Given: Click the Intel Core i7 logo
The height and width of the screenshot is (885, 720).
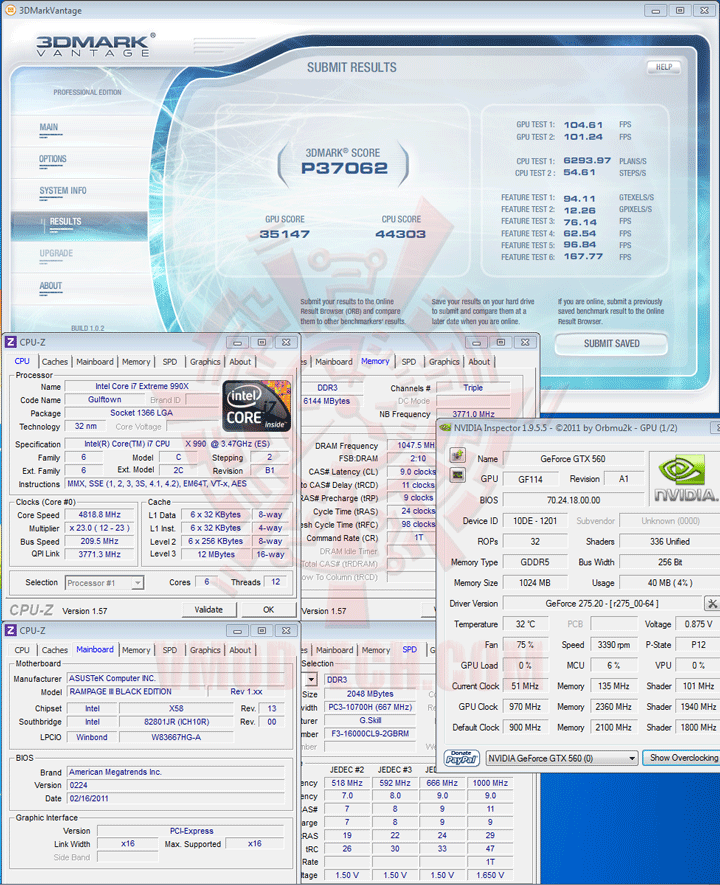Looking at the screenshot, I should coord(257,406).
